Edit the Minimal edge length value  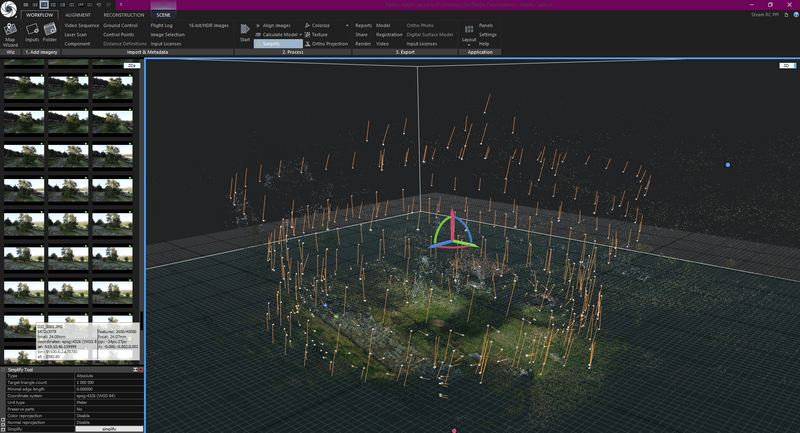pyautogui.click(x=109, y=389)
